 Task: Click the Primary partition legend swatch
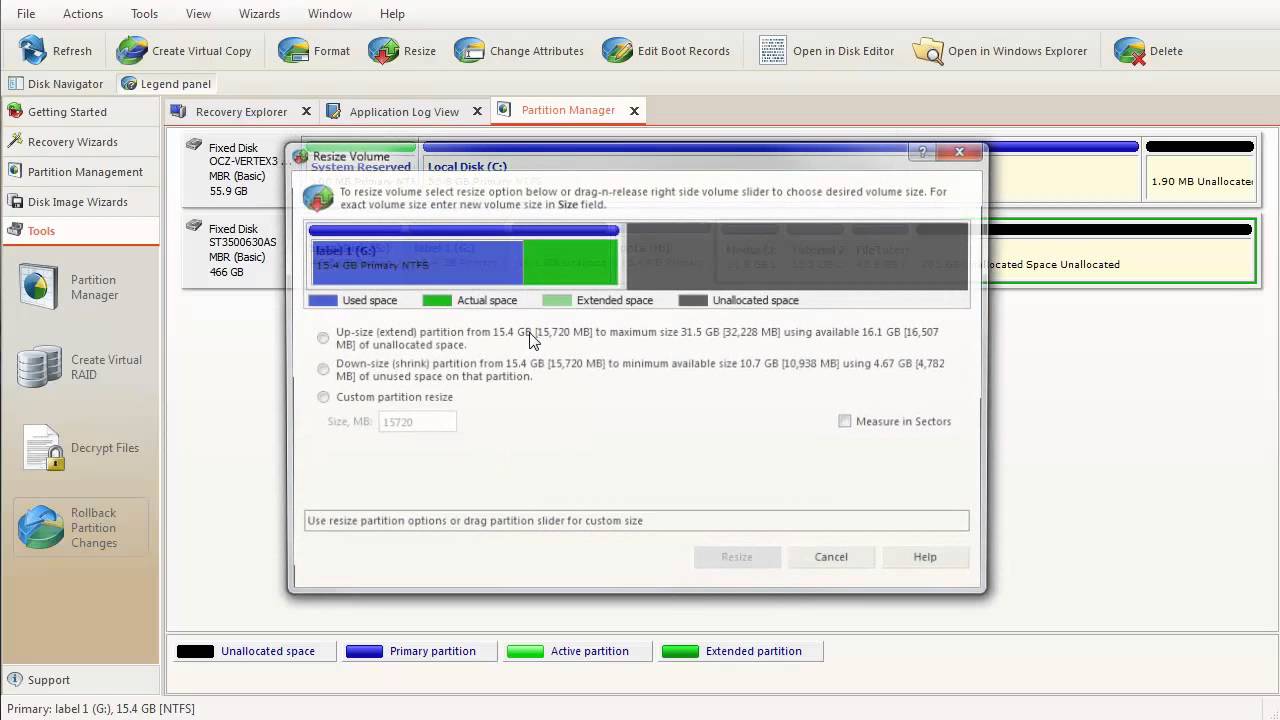(364, 651)
